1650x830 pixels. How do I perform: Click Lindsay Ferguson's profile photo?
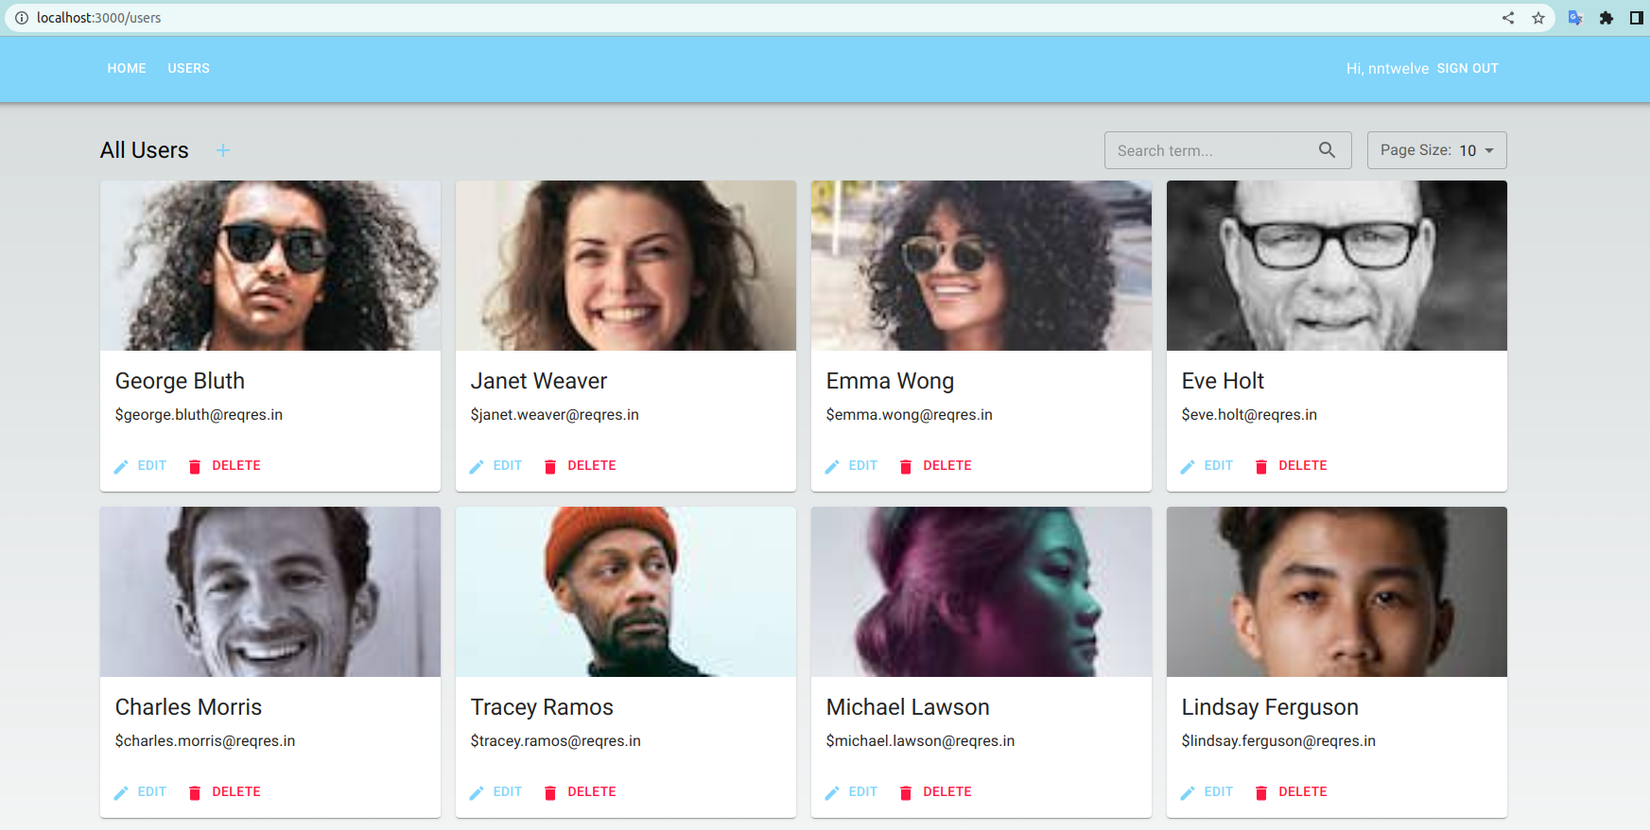pyautogui.click(x=1336, y=592)
